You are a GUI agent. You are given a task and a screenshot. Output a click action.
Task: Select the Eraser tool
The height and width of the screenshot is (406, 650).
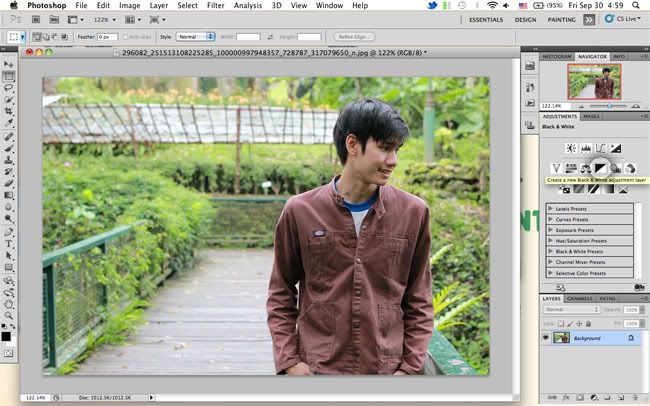click(8, 183)
